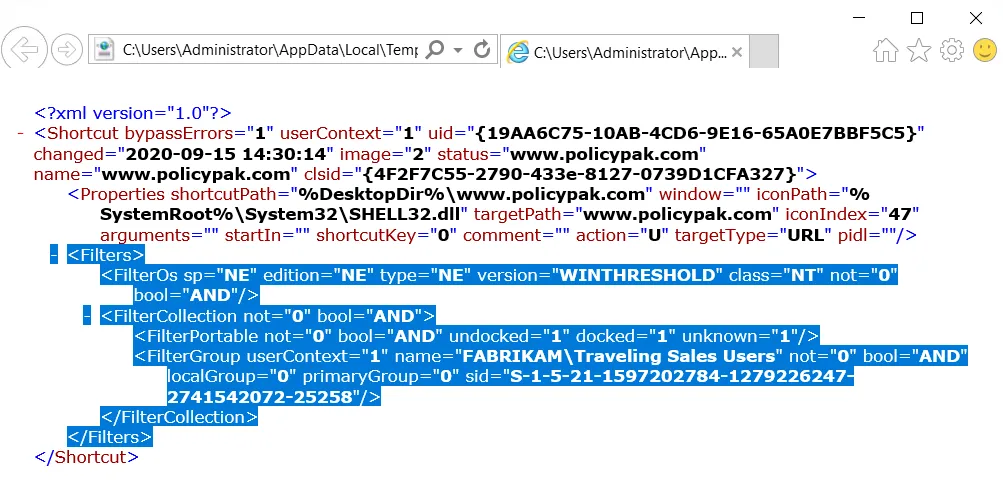Click the browser Forward arrow button
This screenshot has height=491, width=1003.
[67, 50]
